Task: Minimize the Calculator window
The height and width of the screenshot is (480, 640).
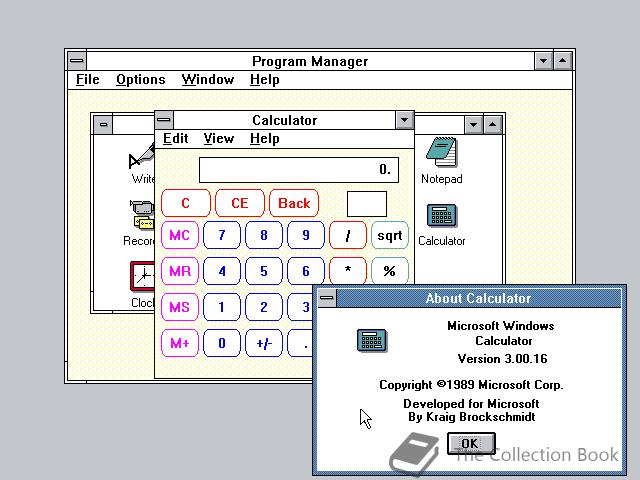Action: point(404,120)
